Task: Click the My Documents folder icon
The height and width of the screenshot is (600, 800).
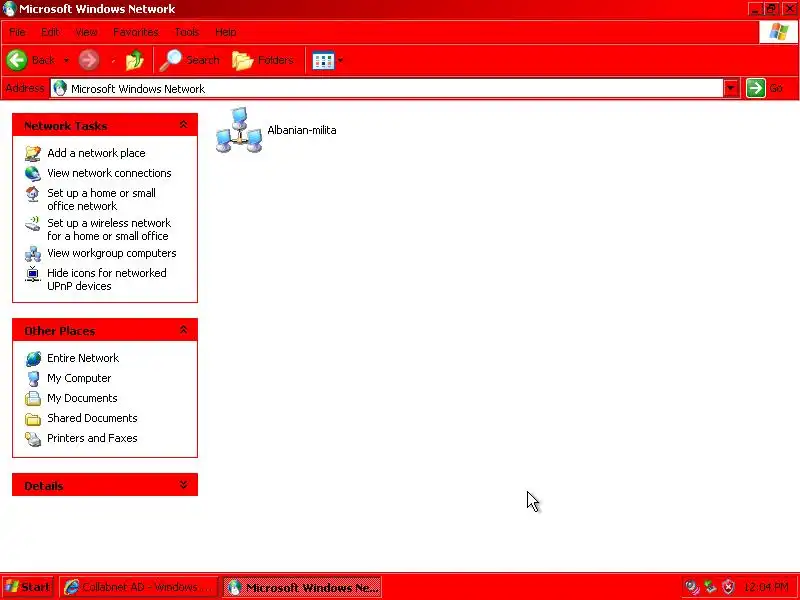Action: coord(33,398)
